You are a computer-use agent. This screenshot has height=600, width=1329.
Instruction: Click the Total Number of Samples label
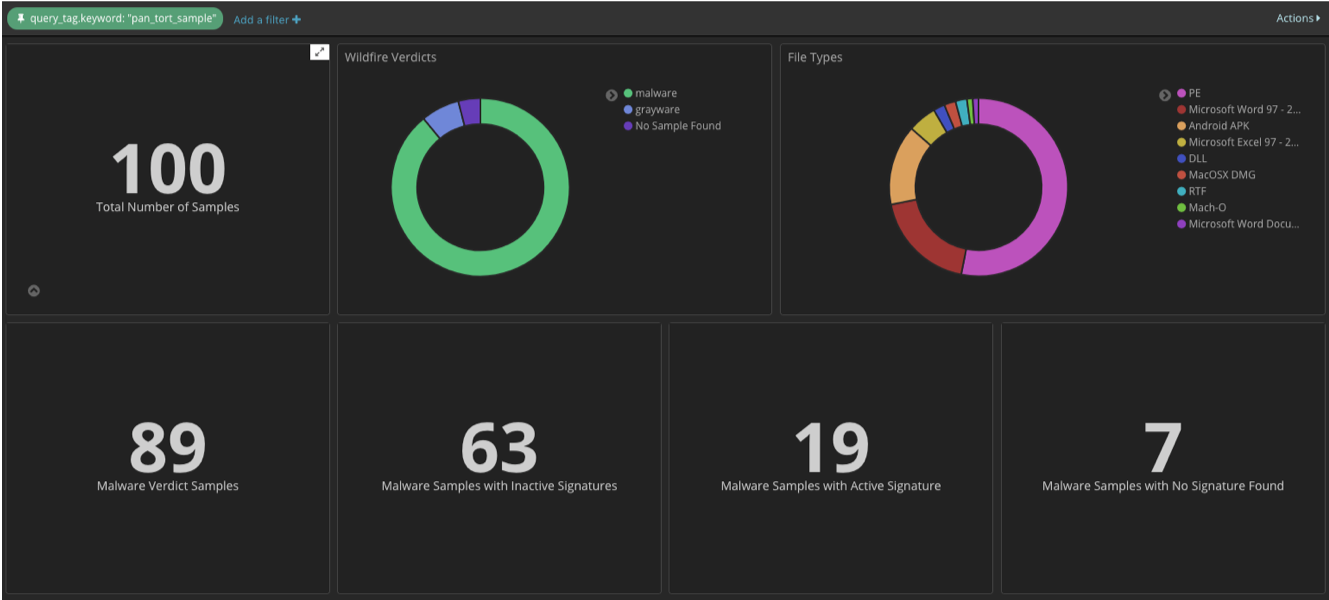(168, 207)
